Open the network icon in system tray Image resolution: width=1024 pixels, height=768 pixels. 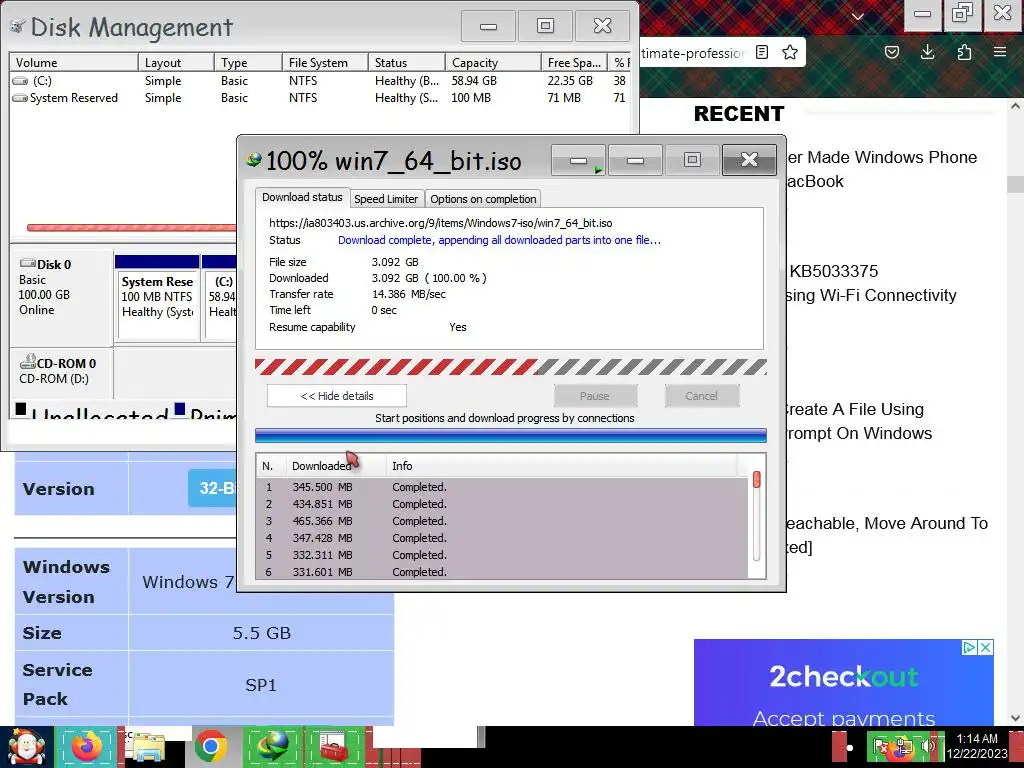coord(904,747)
